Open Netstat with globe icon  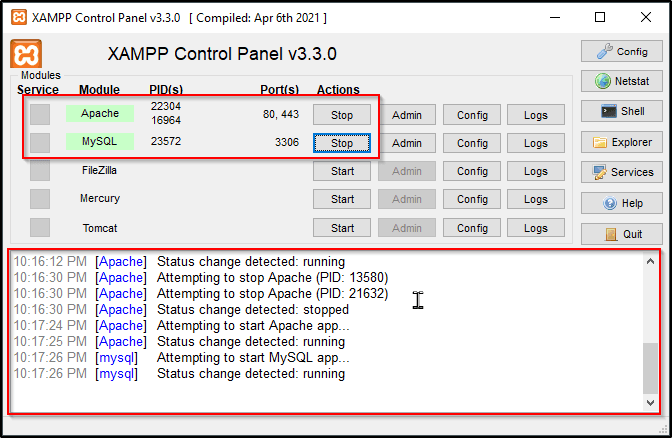point(621,81)
